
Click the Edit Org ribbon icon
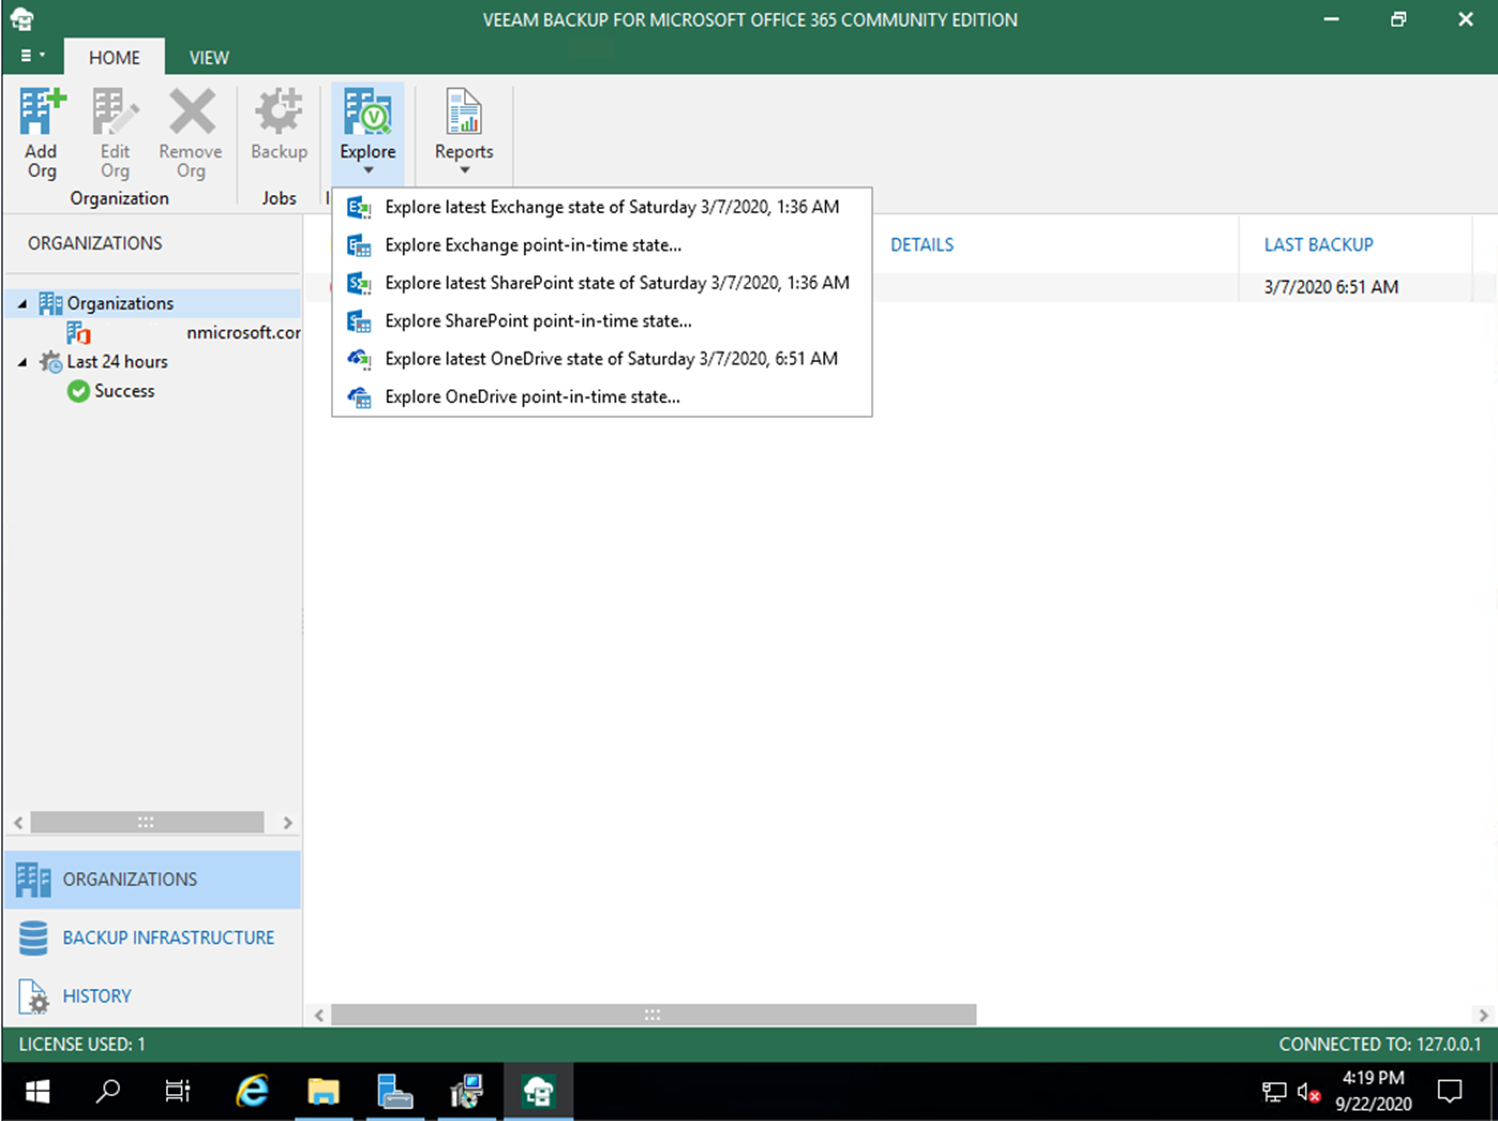115,112
